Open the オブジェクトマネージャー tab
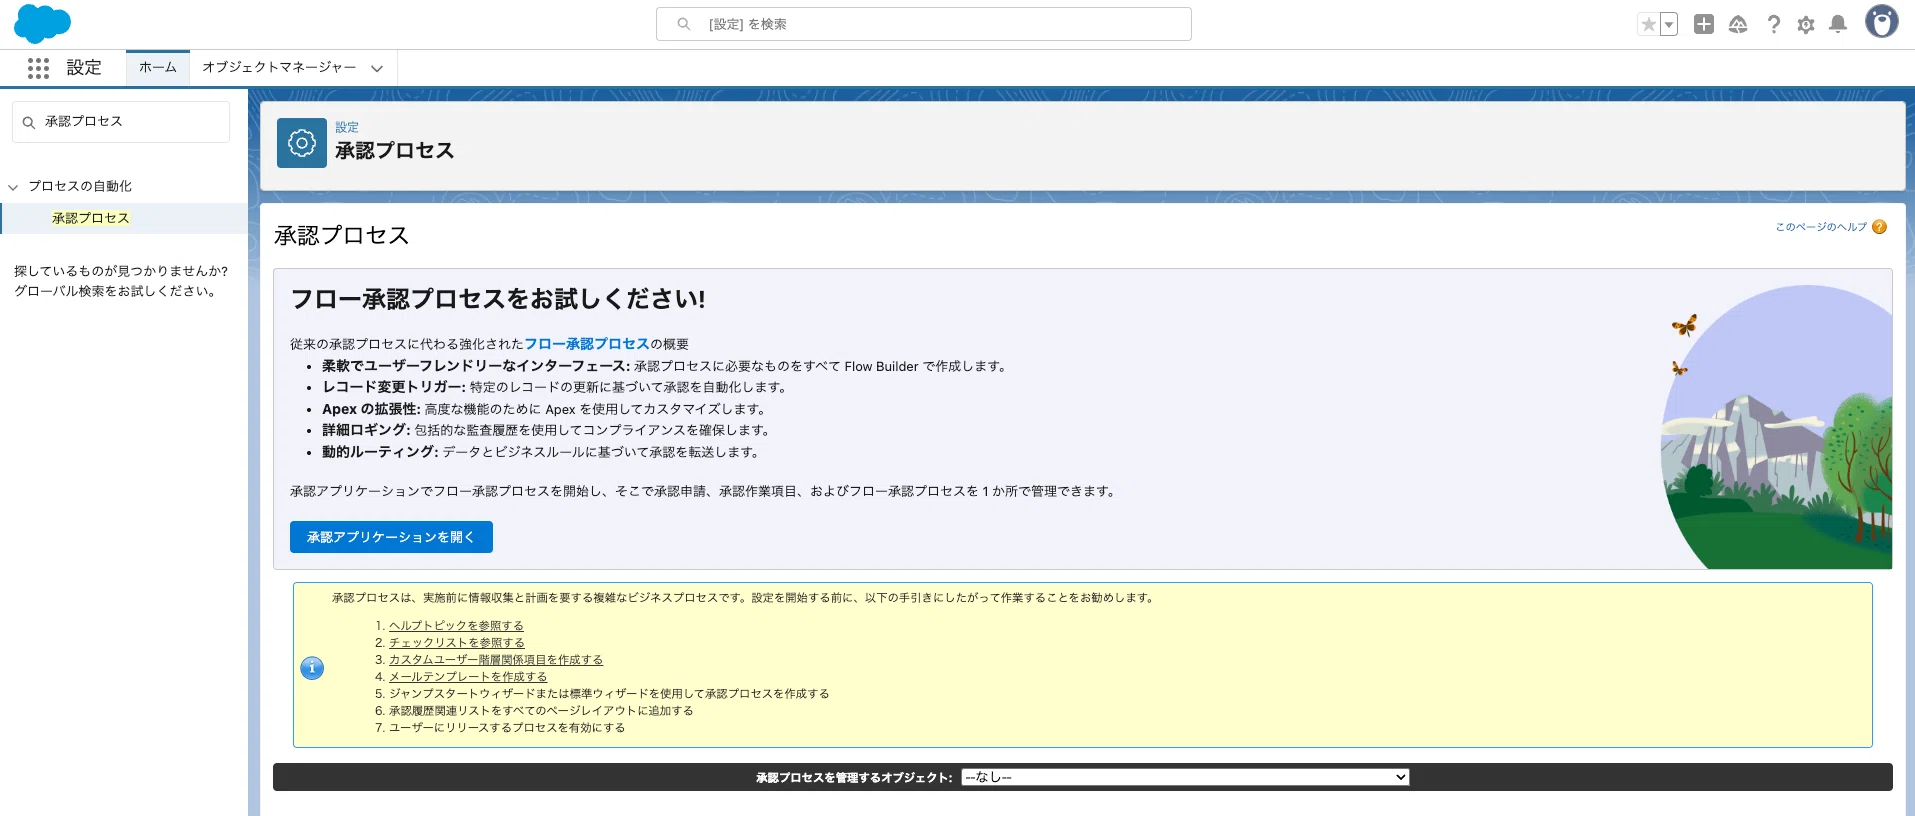 point(279,67)
